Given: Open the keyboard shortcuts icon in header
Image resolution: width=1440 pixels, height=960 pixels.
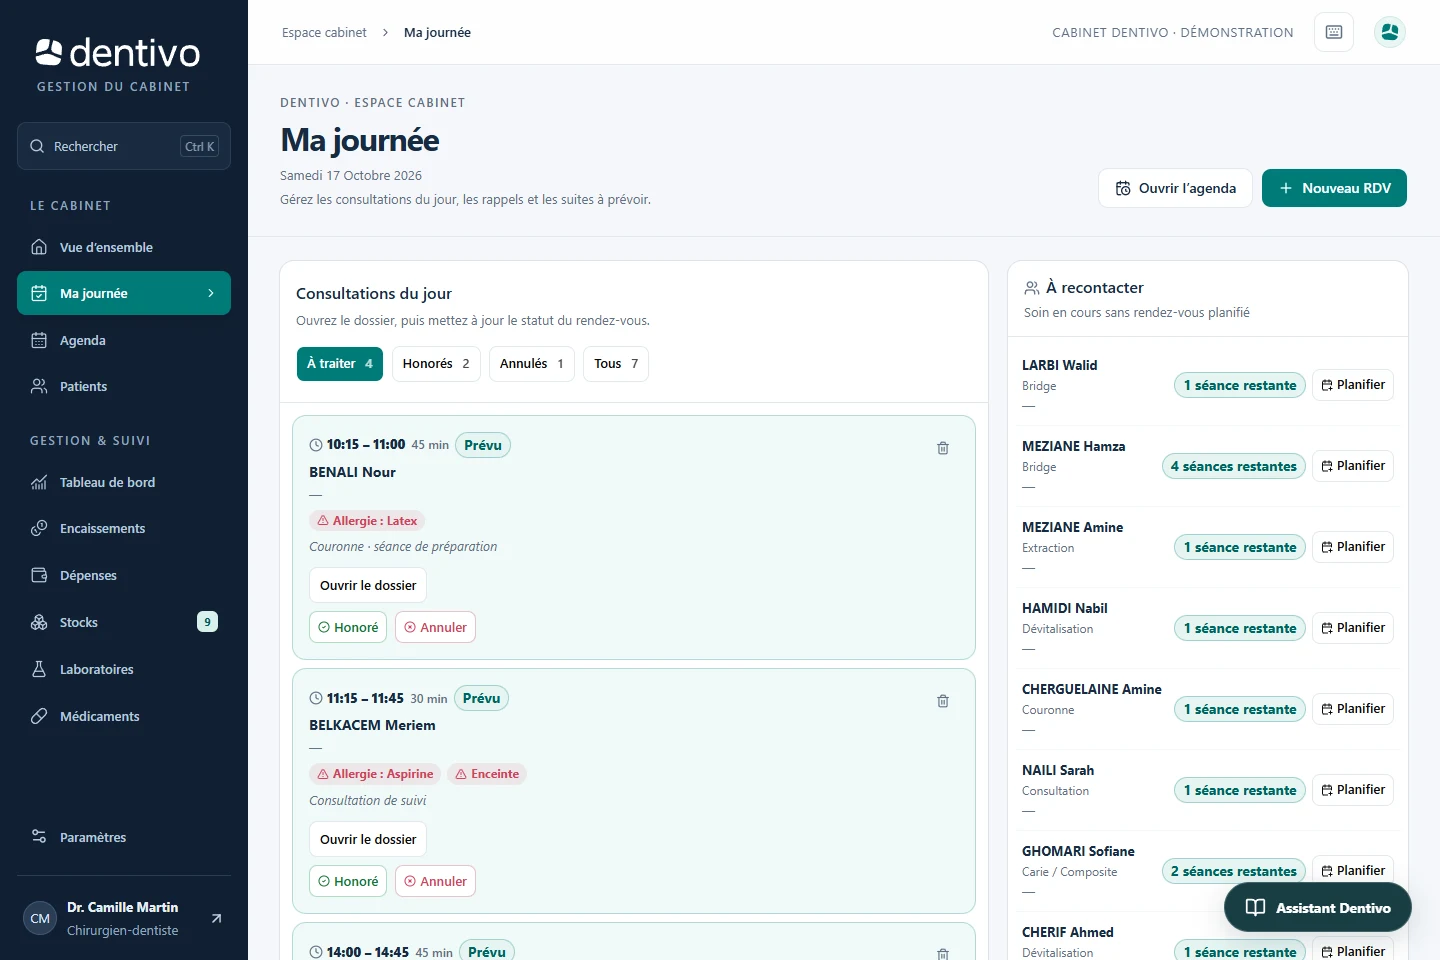Looking at the screenshot, I should coord(1334,32).
